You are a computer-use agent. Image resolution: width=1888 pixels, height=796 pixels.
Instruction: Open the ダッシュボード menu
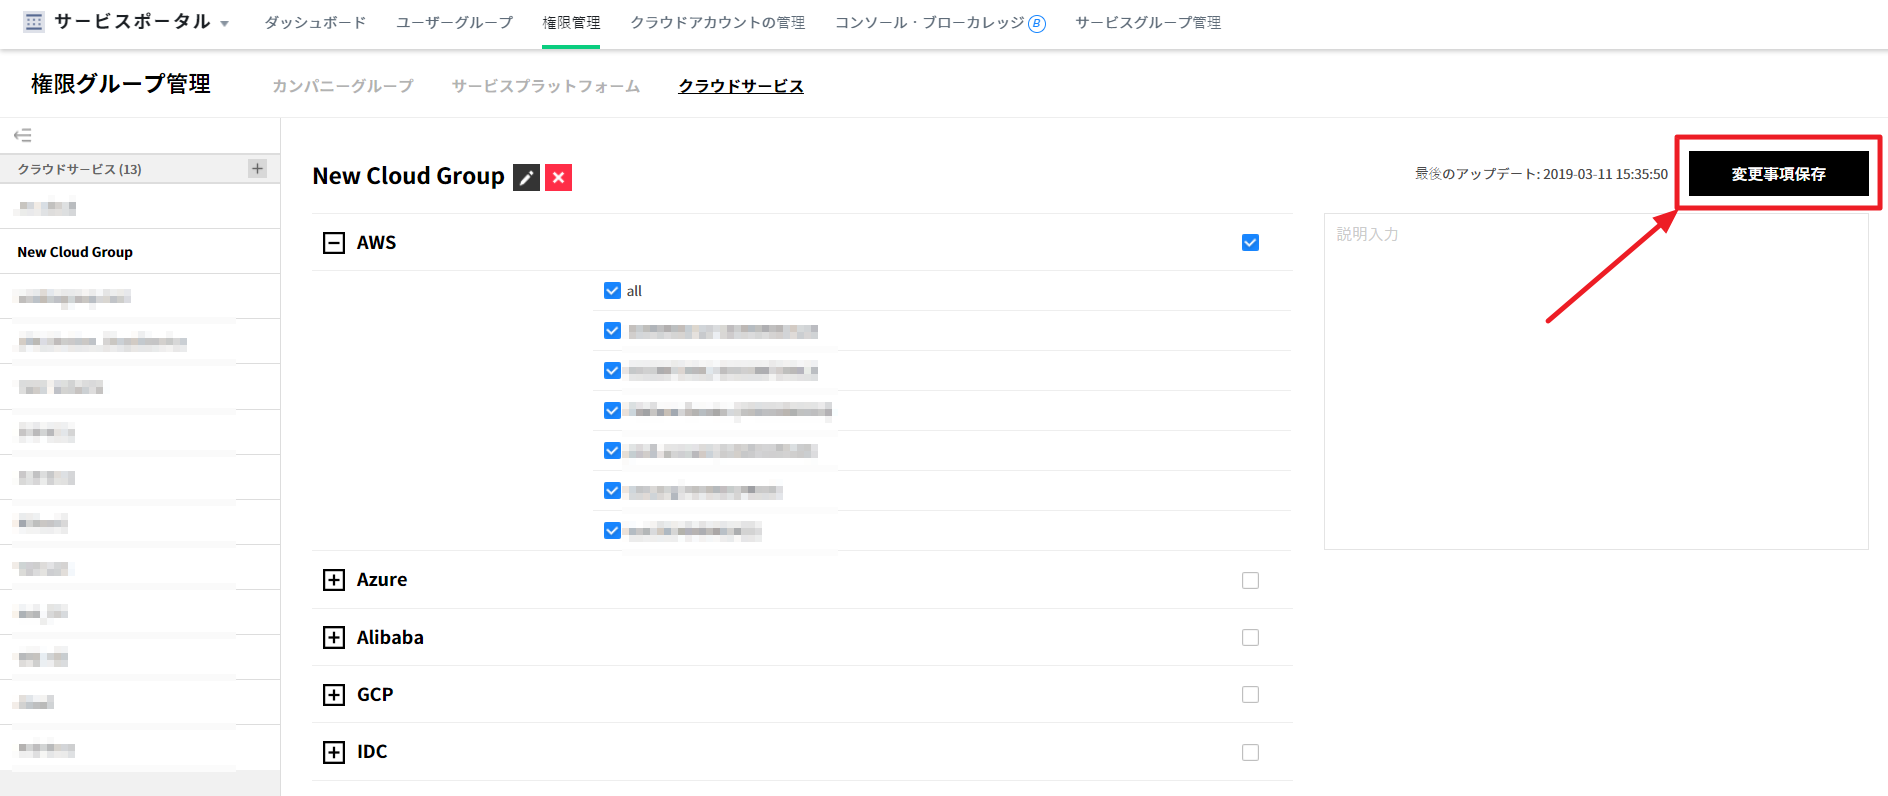coord(315,22)
